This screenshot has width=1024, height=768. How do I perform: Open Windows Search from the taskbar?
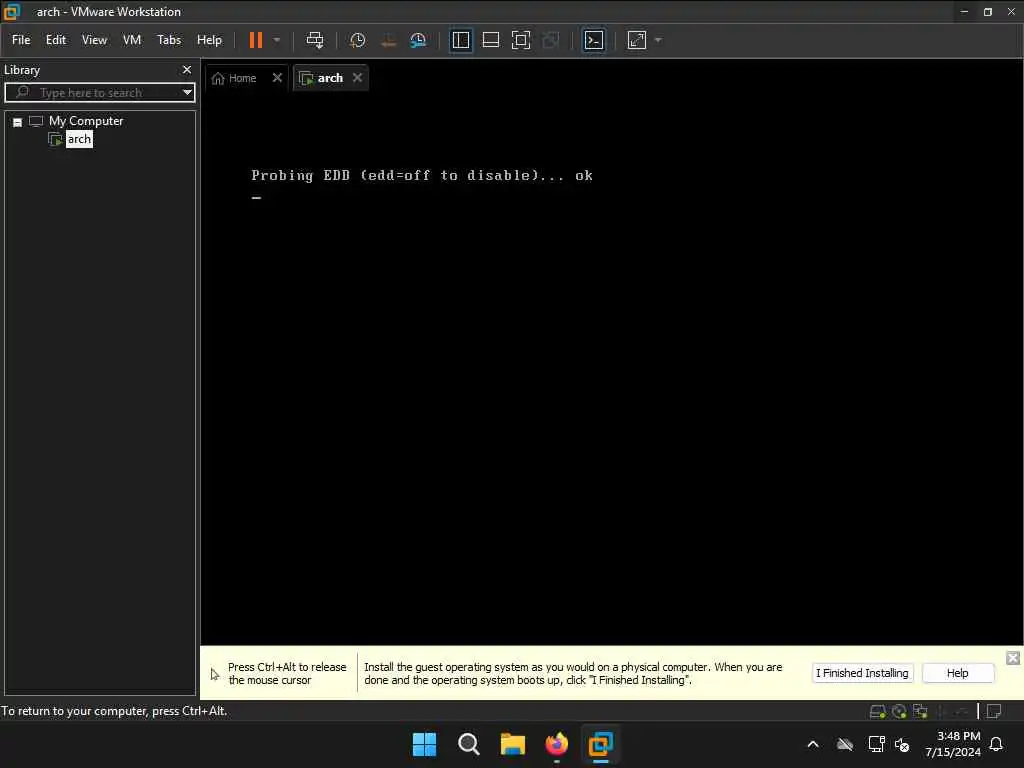click(468, 744)
